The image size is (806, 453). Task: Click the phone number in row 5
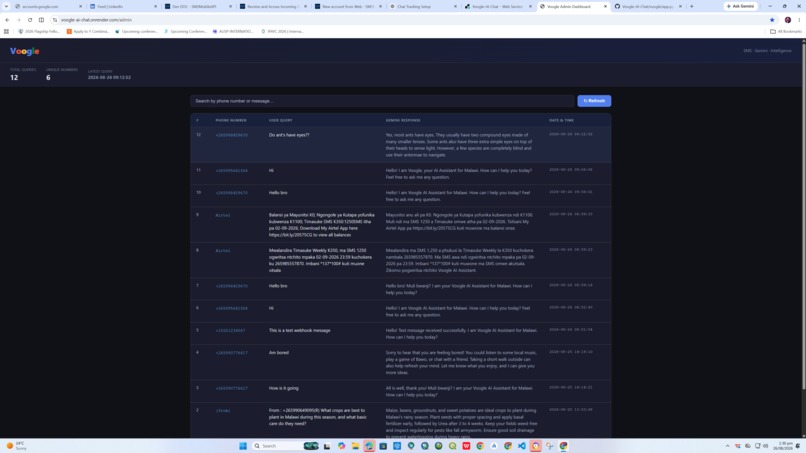[x=230, y=331]
